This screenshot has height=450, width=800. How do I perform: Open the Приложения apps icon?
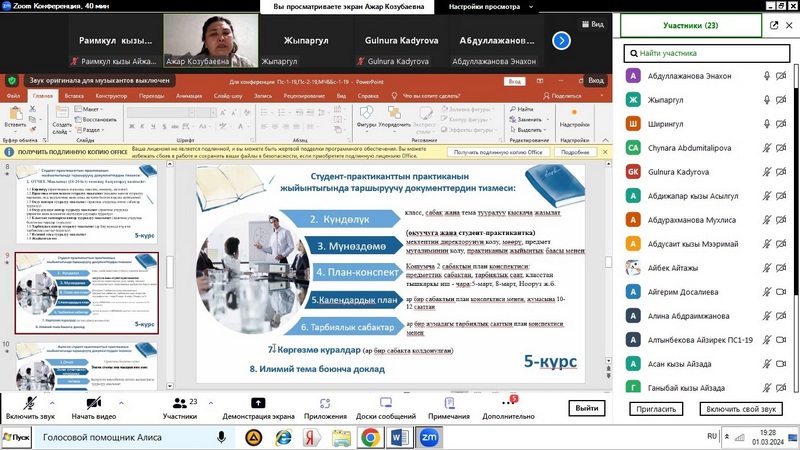[x=325, y=403]
